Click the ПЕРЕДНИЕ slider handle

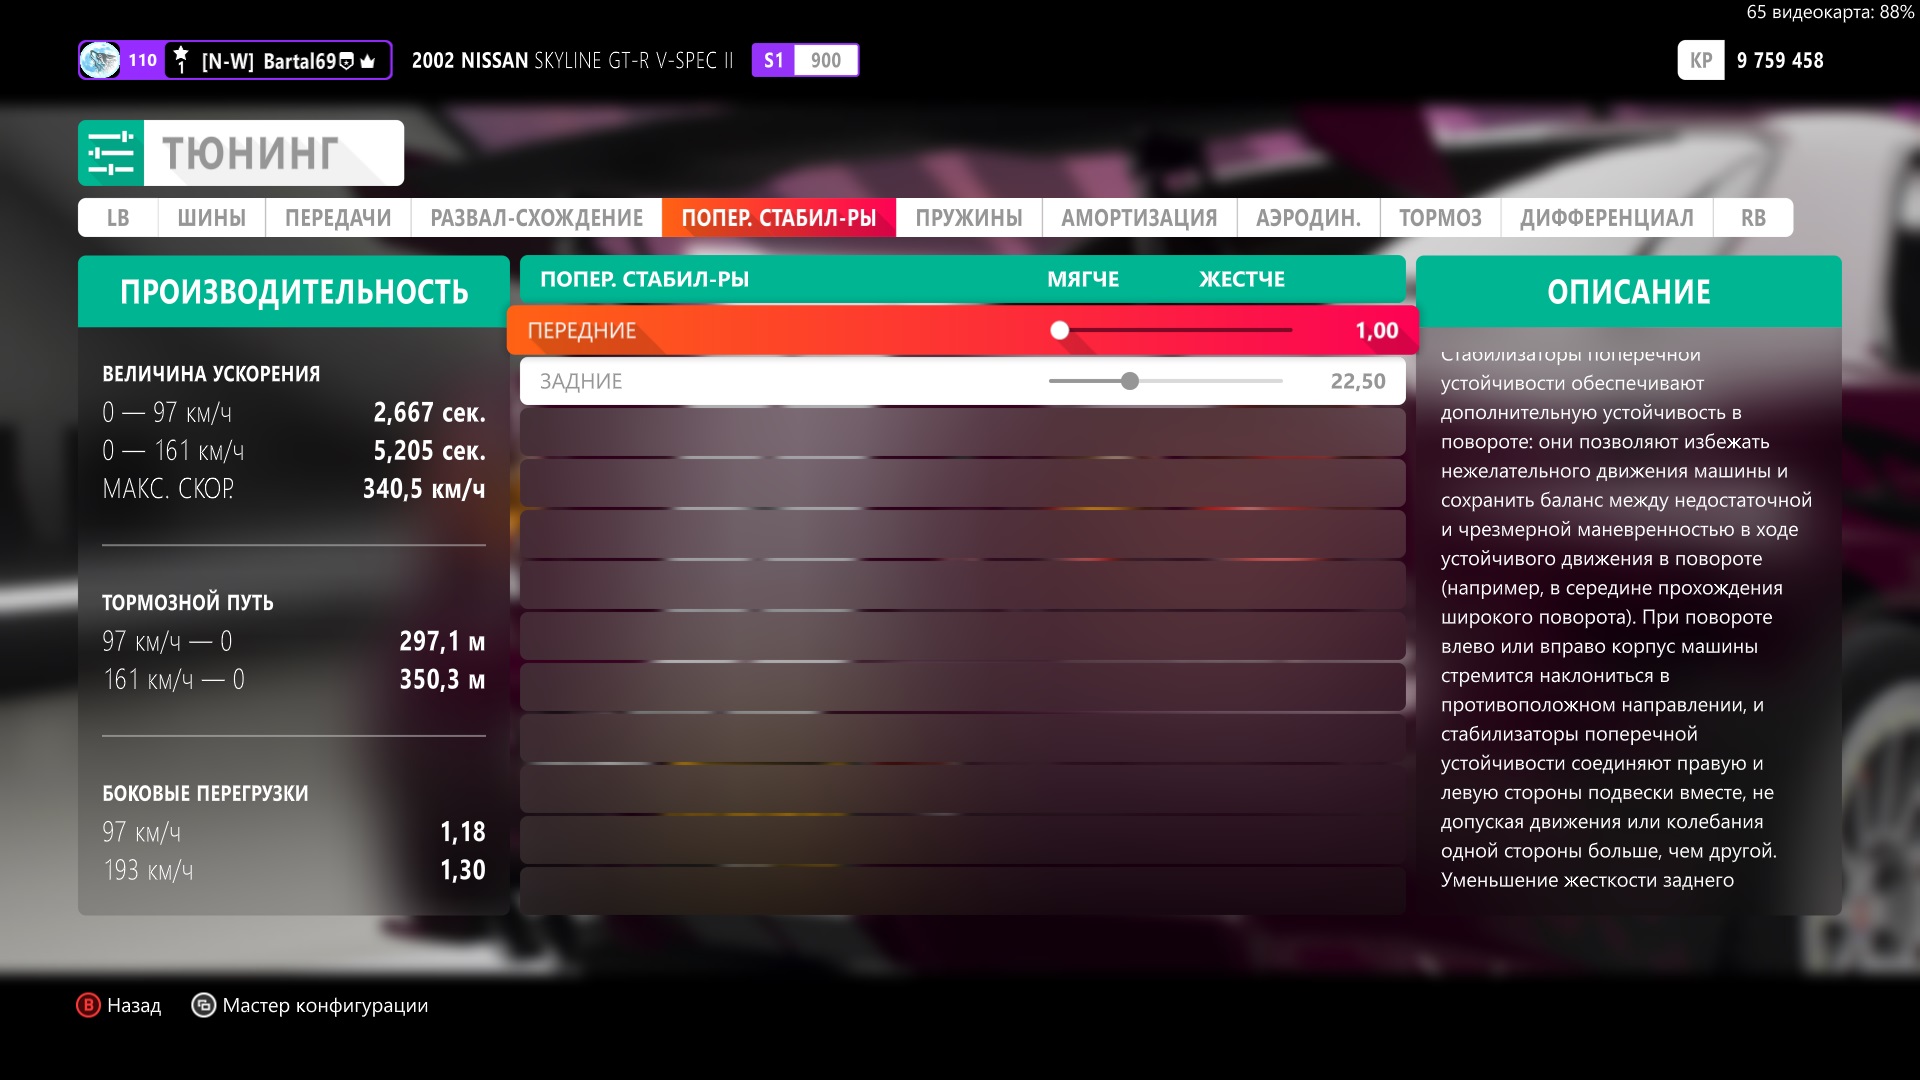click(1060, 330)
